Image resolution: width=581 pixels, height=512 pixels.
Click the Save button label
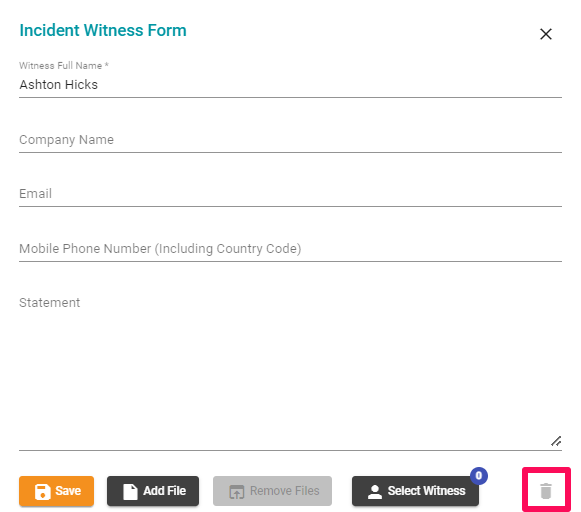click(68, 491)
